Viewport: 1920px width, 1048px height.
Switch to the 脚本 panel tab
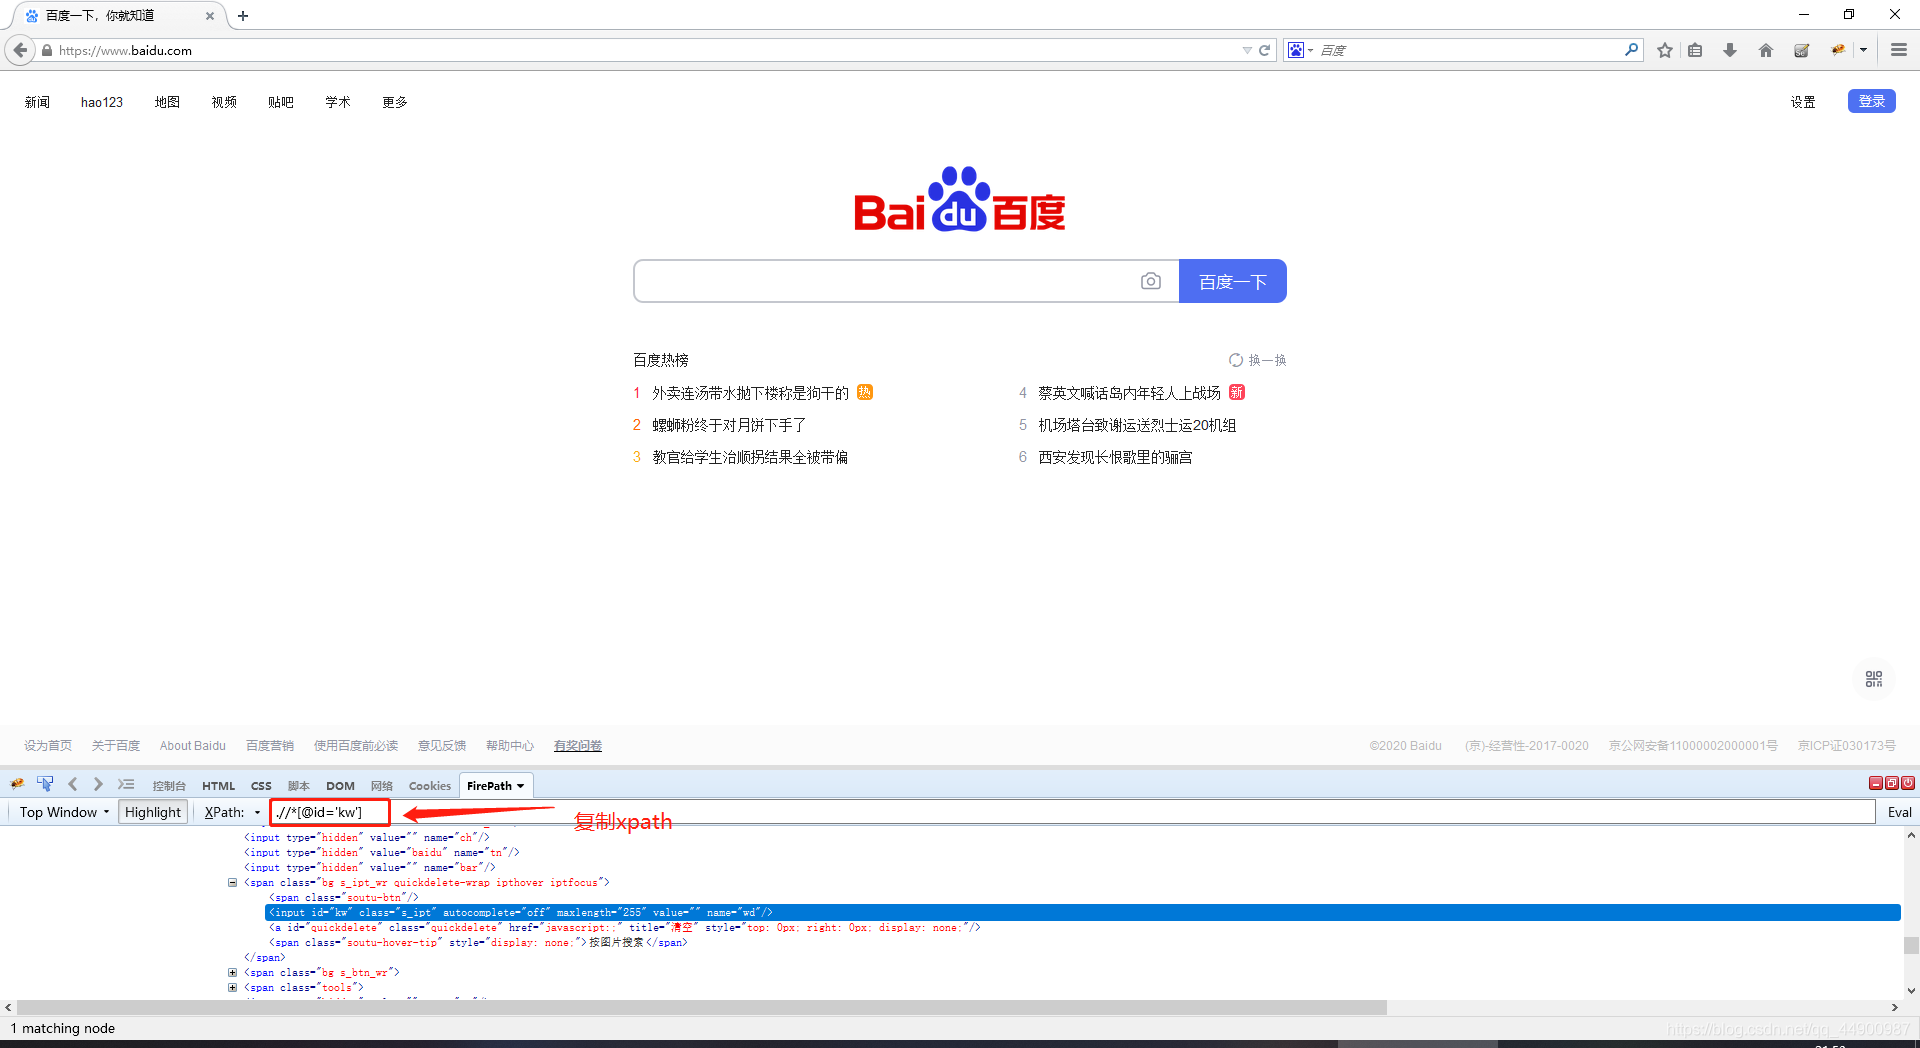(x=299, y=786)
